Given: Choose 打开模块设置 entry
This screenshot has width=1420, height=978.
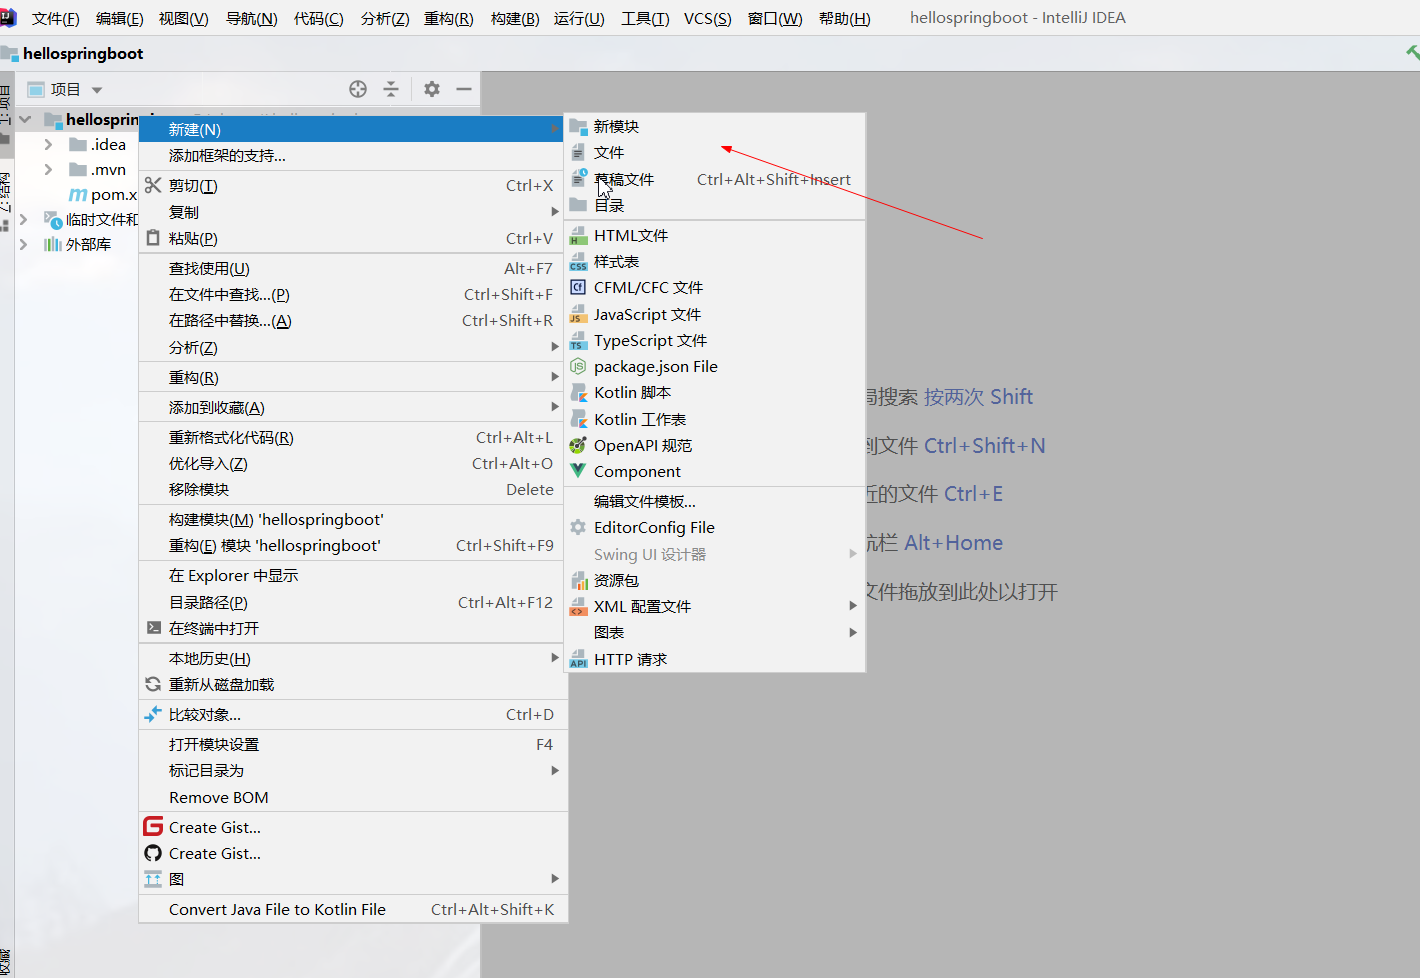Looking at the screenshot, I should [353, 744].
